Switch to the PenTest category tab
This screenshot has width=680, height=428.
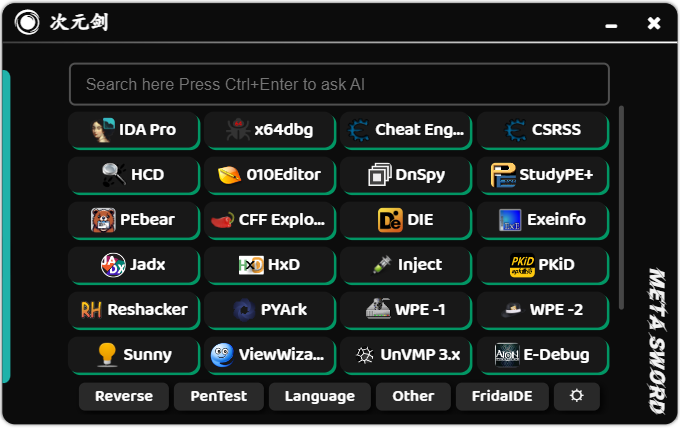coord(219,396)
